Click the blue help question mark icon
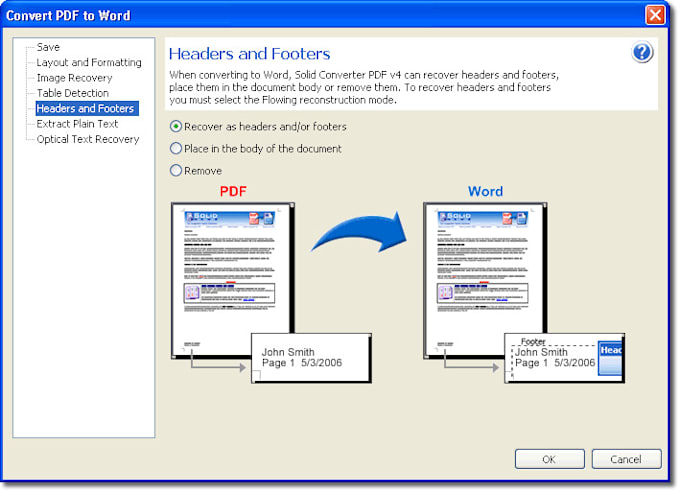680x492 pixels. point(642,53)
